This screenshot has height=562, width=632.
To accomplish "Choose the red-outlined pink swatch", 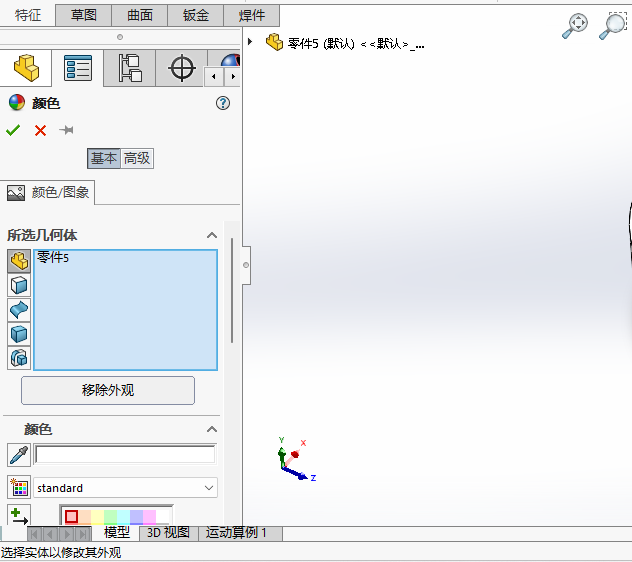I will coord(71,516).
